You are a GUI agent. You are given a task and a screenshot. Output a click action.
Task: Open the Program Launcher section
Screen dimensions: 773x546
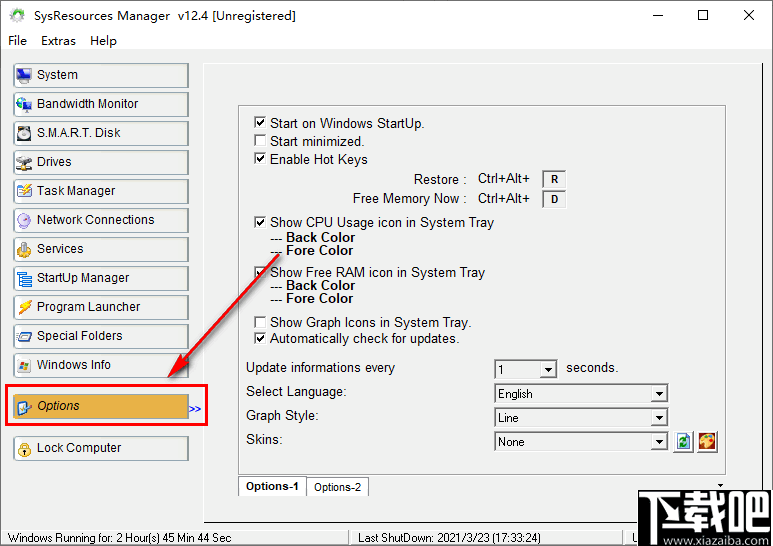tap(101, 307)
